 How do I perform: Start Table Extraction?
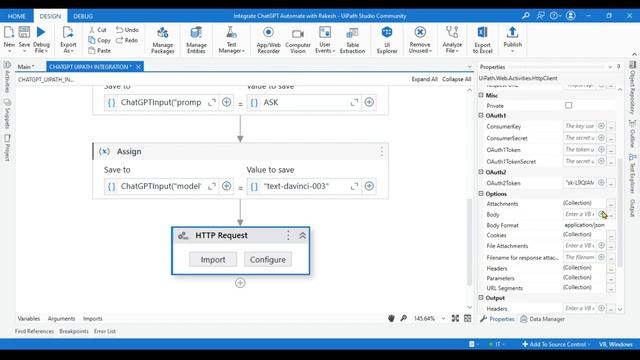click(x=352, y=40)
